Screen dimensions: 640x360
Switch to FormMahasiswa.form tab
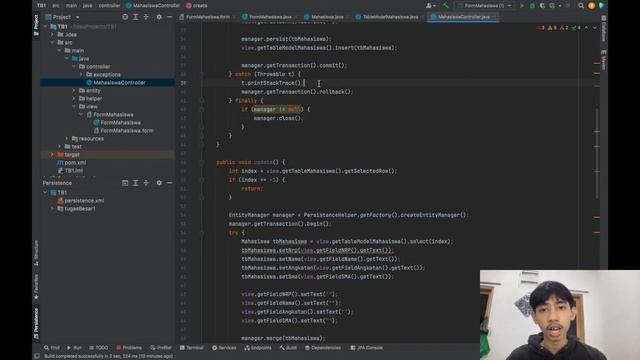click(207, 17)
